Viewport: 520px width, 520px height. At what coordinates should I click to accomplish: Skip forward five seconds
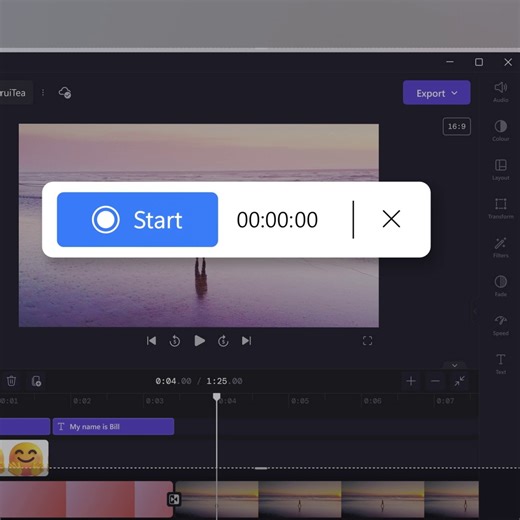(223, 341)
